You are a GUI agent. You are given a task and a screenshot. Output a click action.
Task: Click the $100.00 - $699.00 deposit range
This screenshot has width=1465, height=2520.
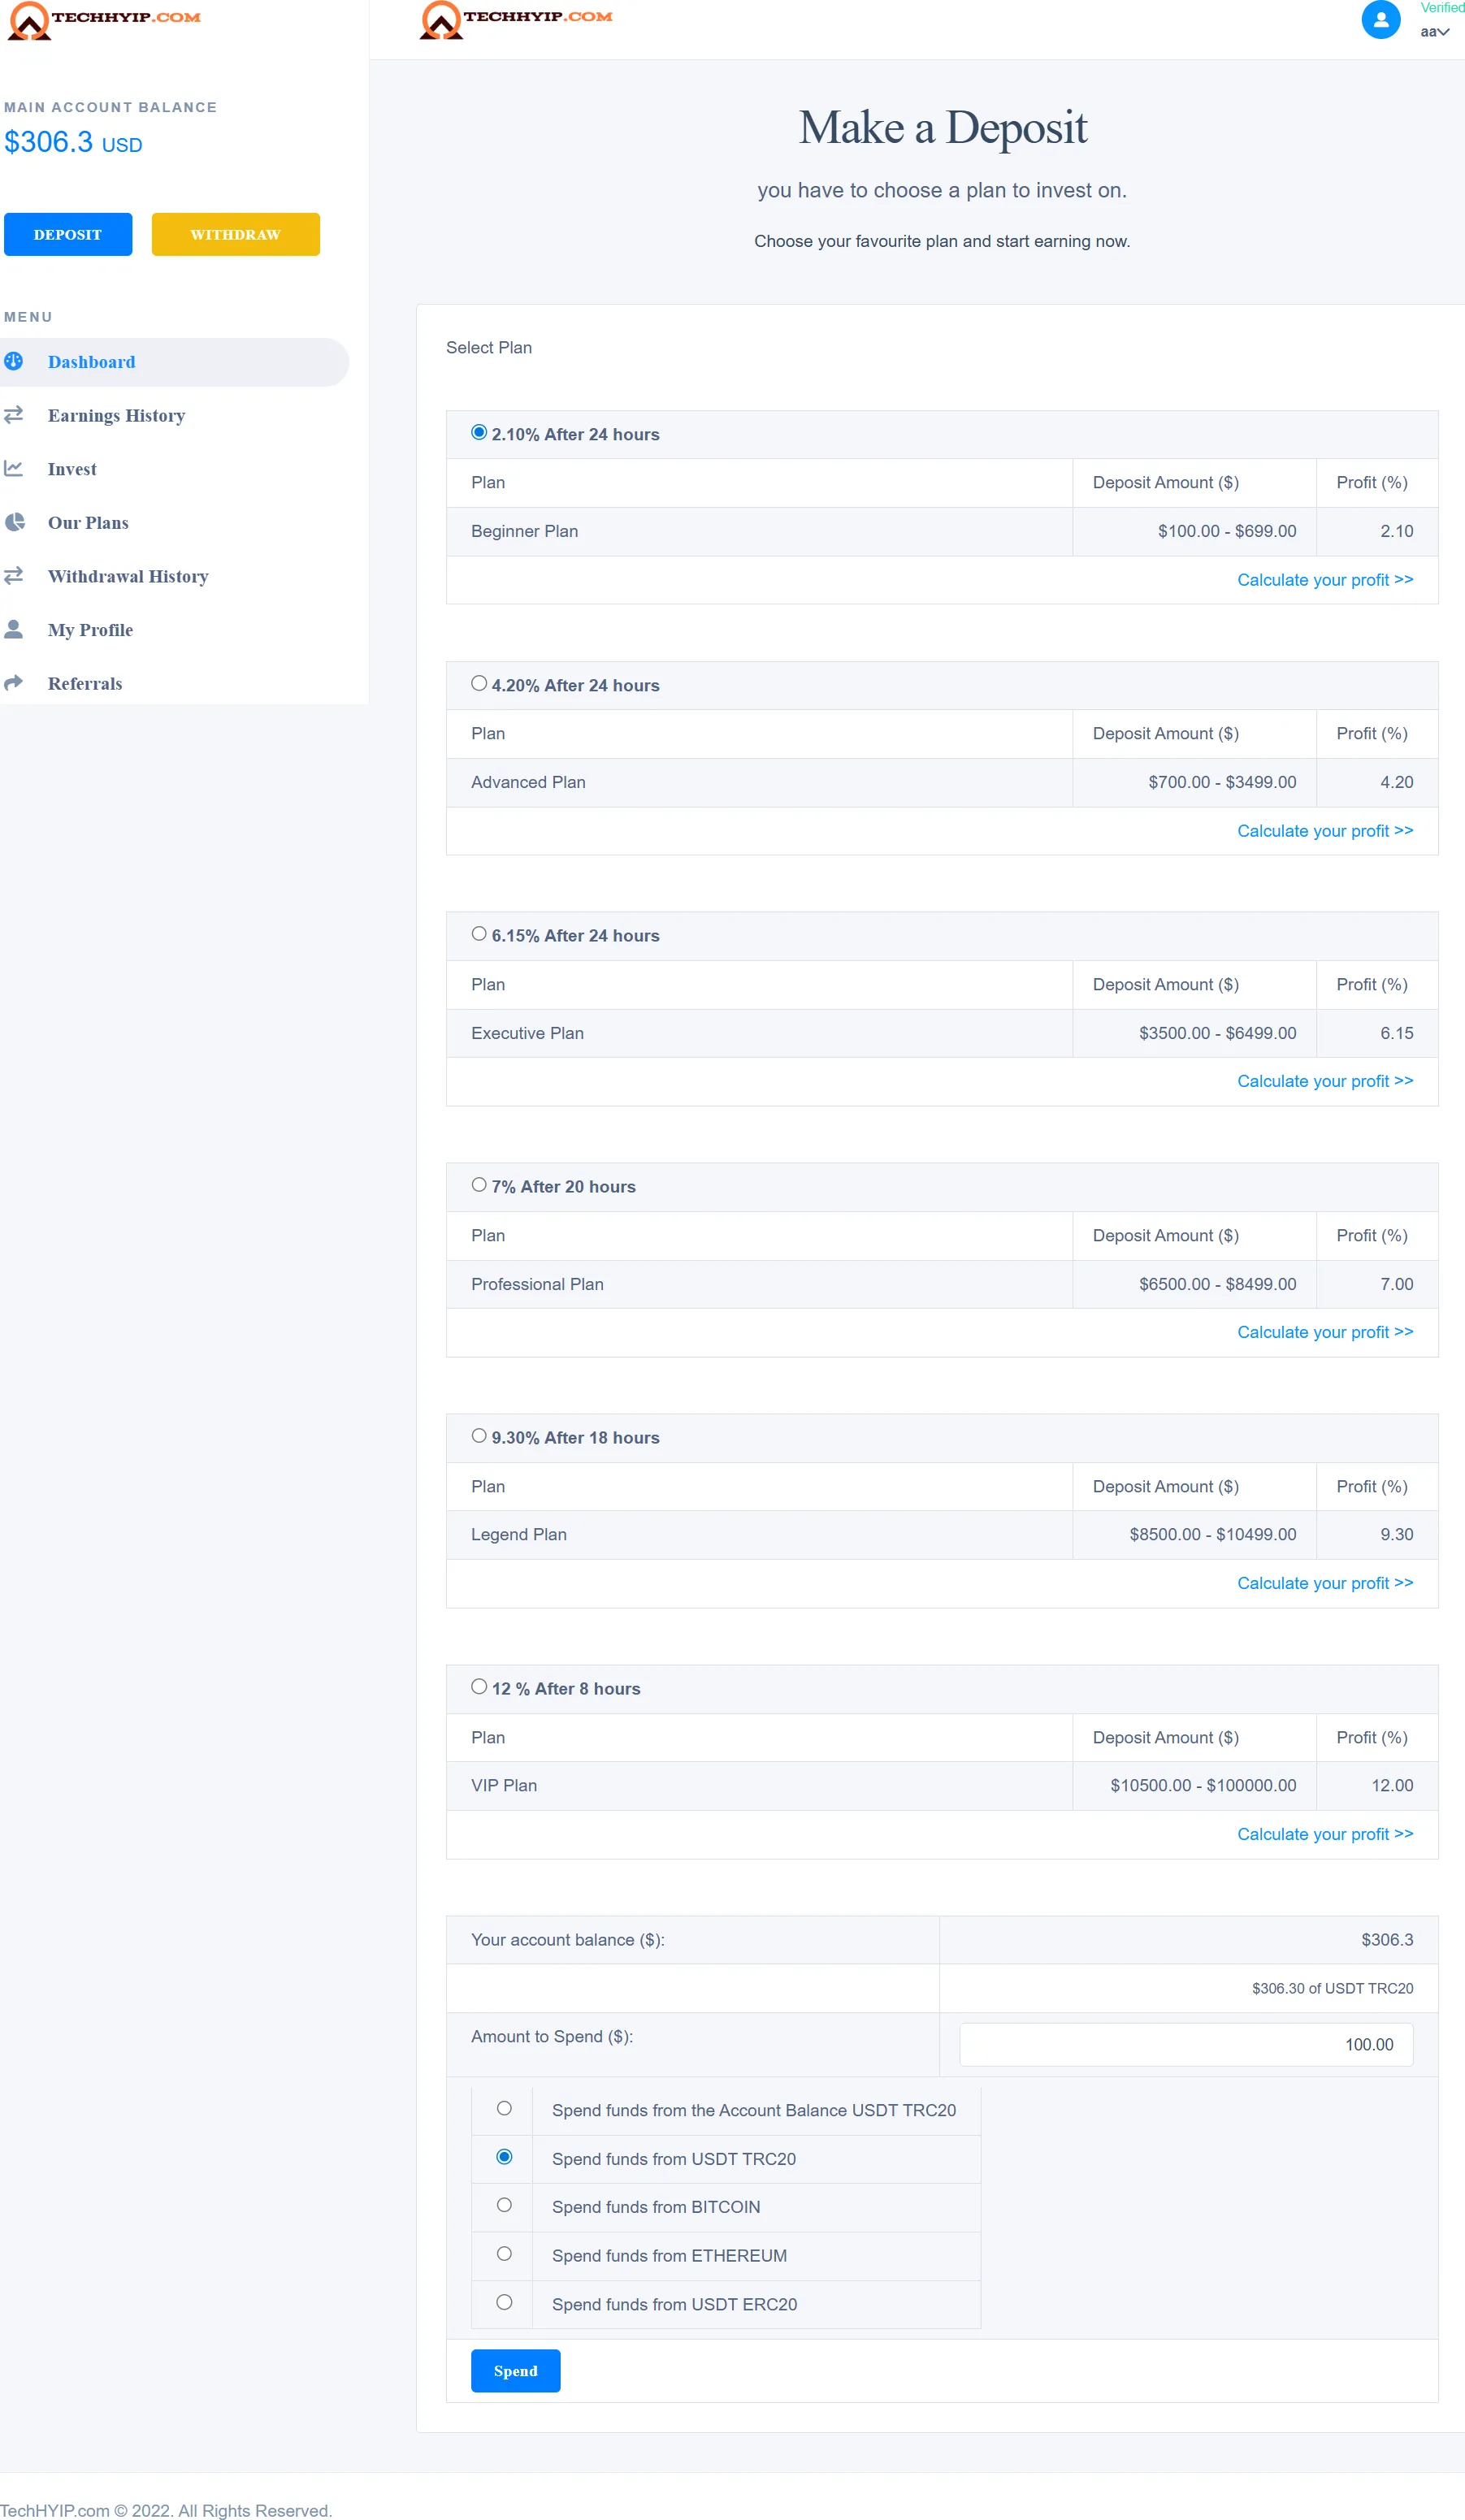click(1227, 531)
